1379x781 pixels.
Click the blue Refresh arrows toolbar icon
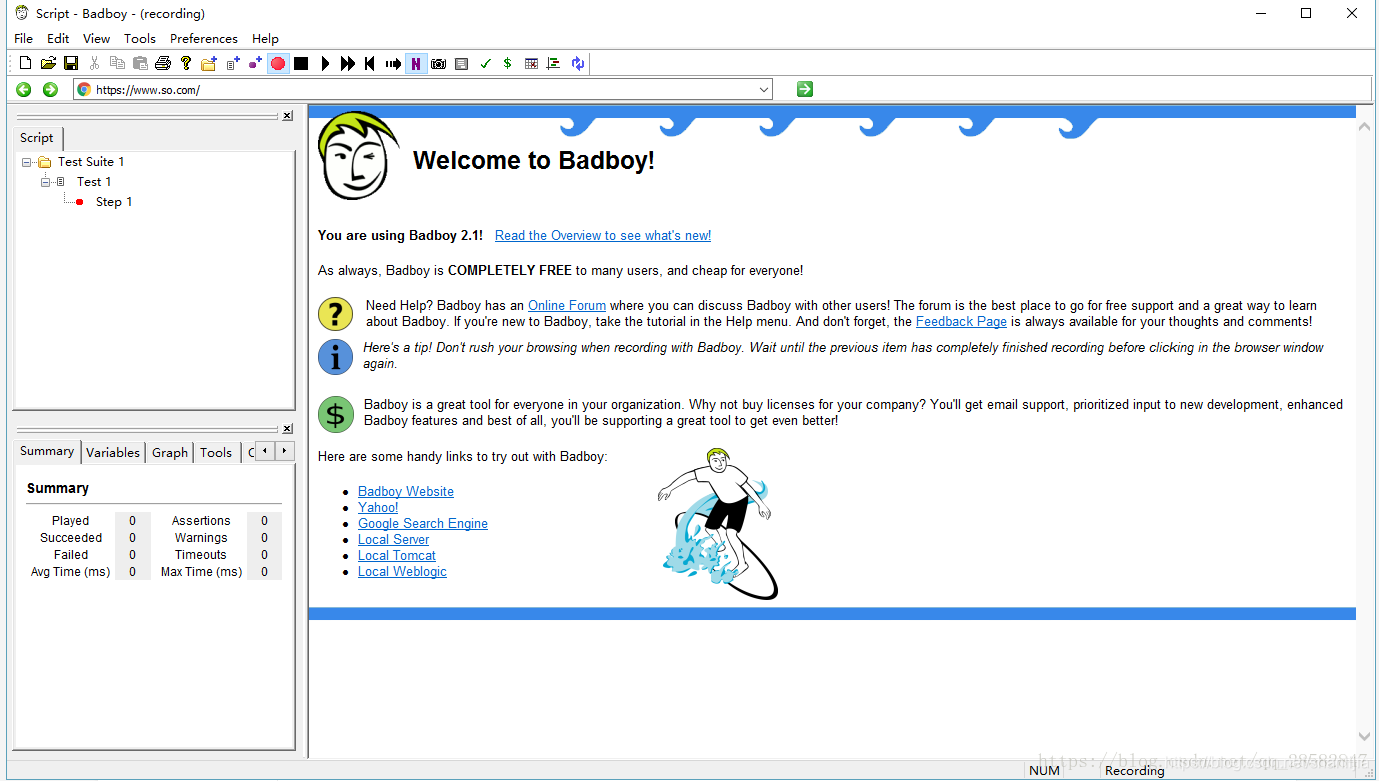point(577,63)
